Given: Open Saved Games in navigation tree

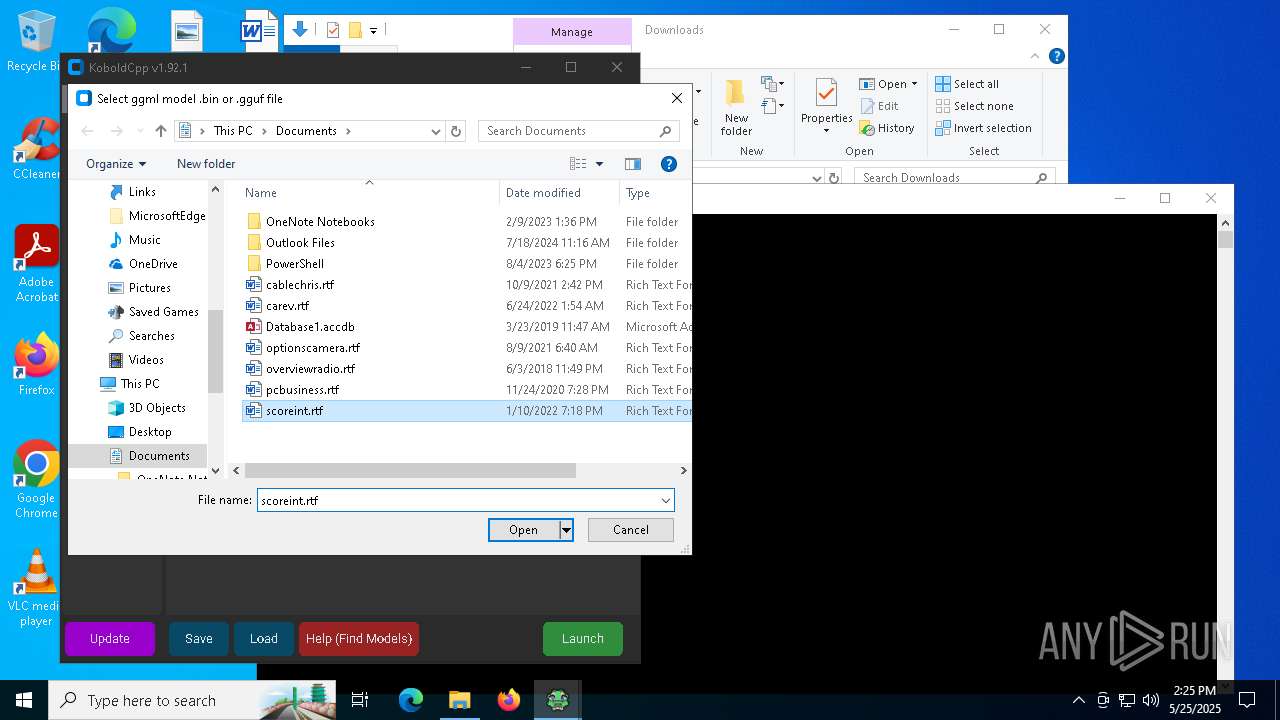Looking at the screenshot, I should [163, 312].
